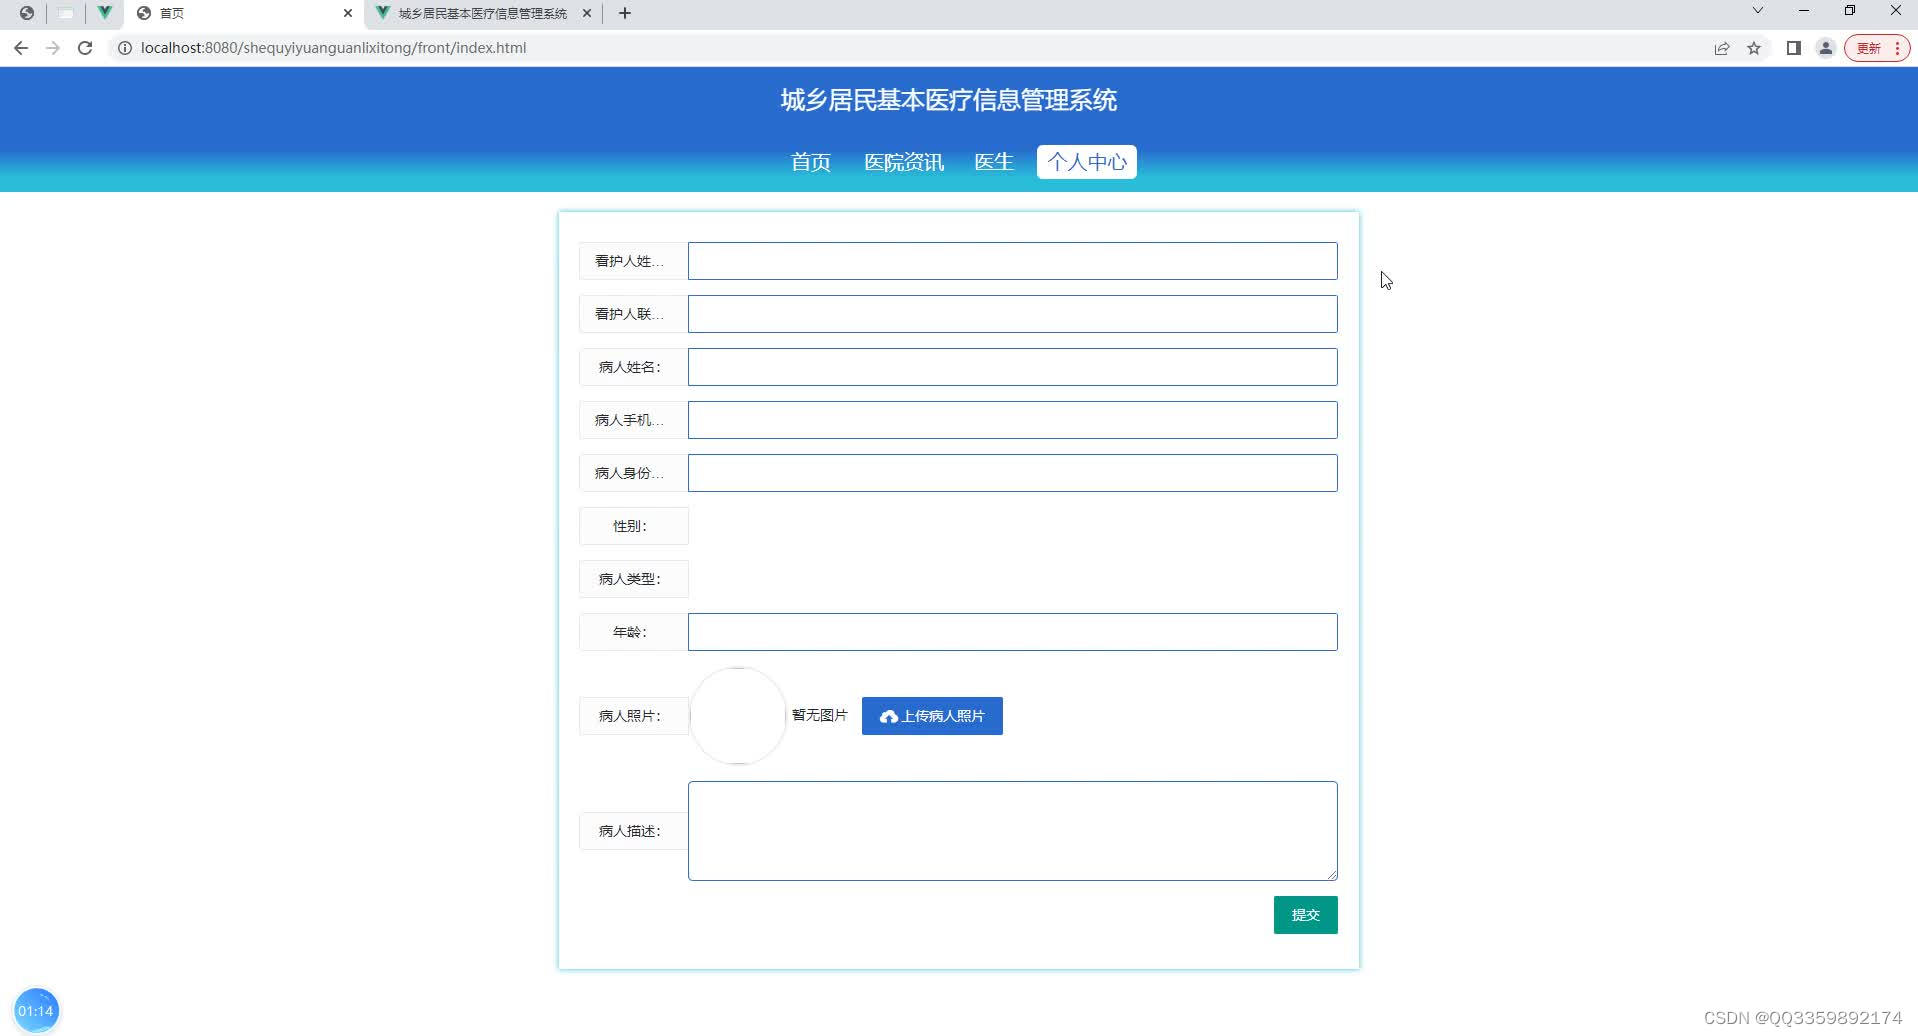Close the 首页 tab
Image resolution: width=1918 pixels, height=1036 pixels.
[x=348, y=13]
